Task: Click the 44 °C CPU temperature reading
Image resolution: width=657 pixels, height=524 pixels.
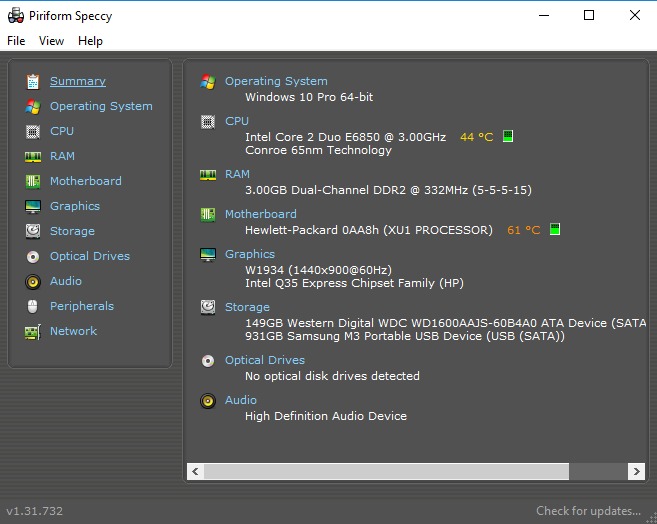Action: point(477,137)
